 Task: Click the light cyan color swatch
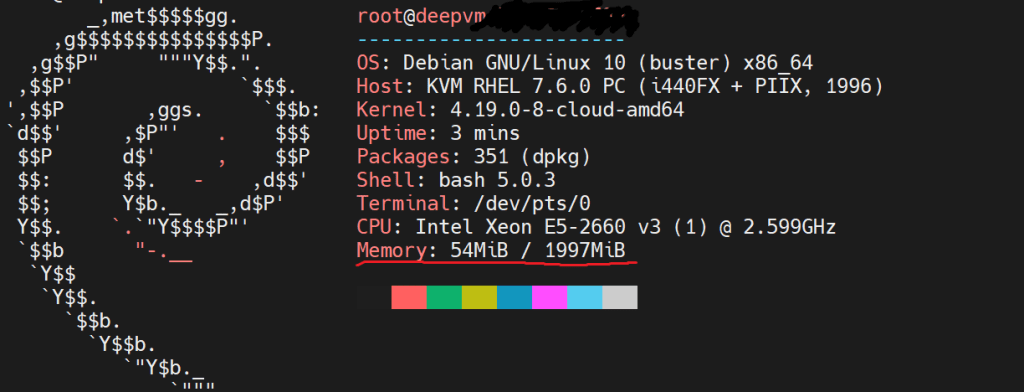coord(584,297)
